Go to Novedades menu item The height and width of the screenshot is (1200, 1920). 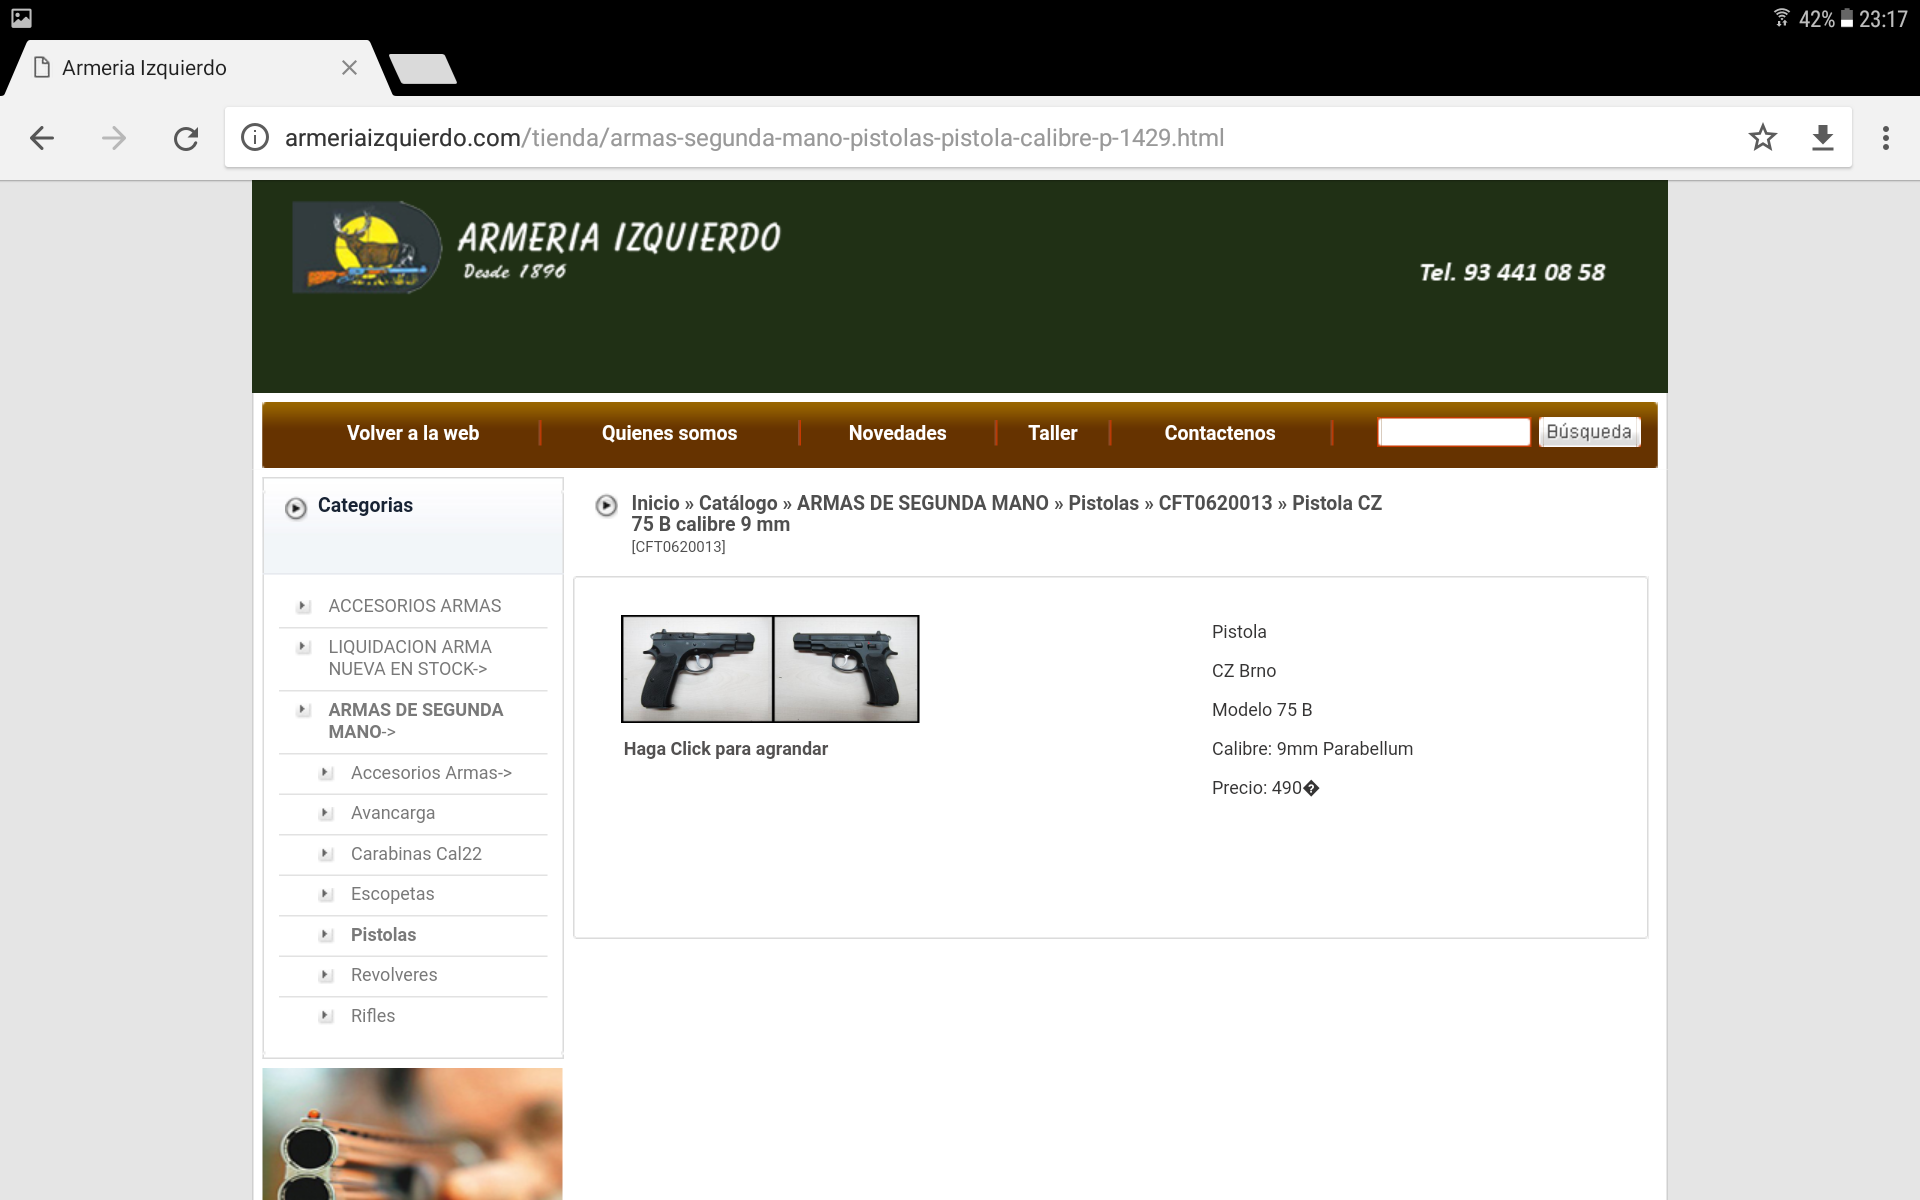[x=897, y=433]
